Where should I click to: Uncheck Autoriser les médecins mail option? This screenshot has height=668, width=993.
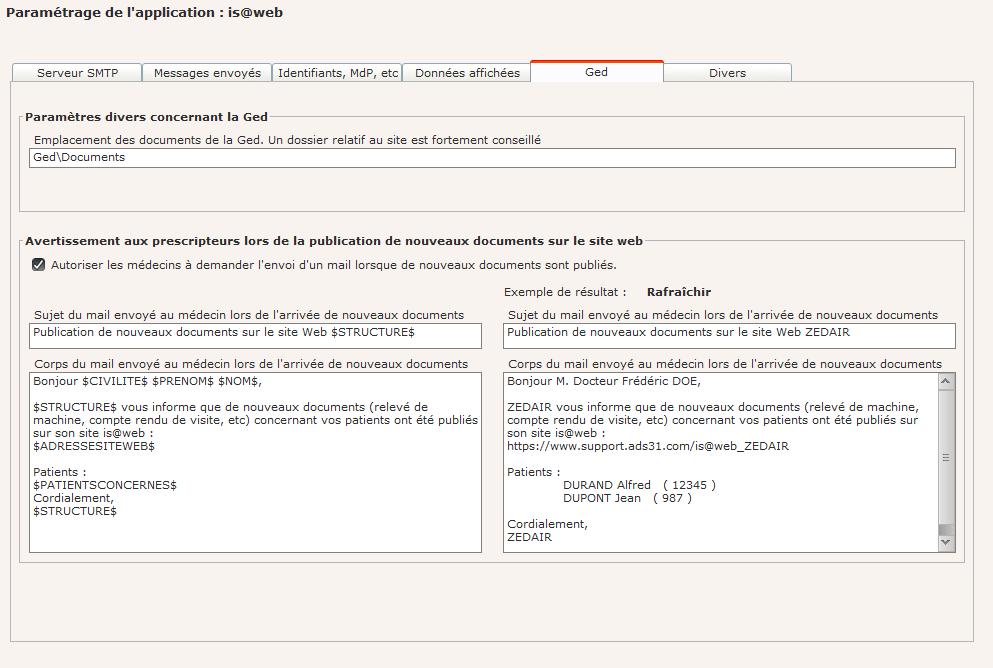pos(39,265)
